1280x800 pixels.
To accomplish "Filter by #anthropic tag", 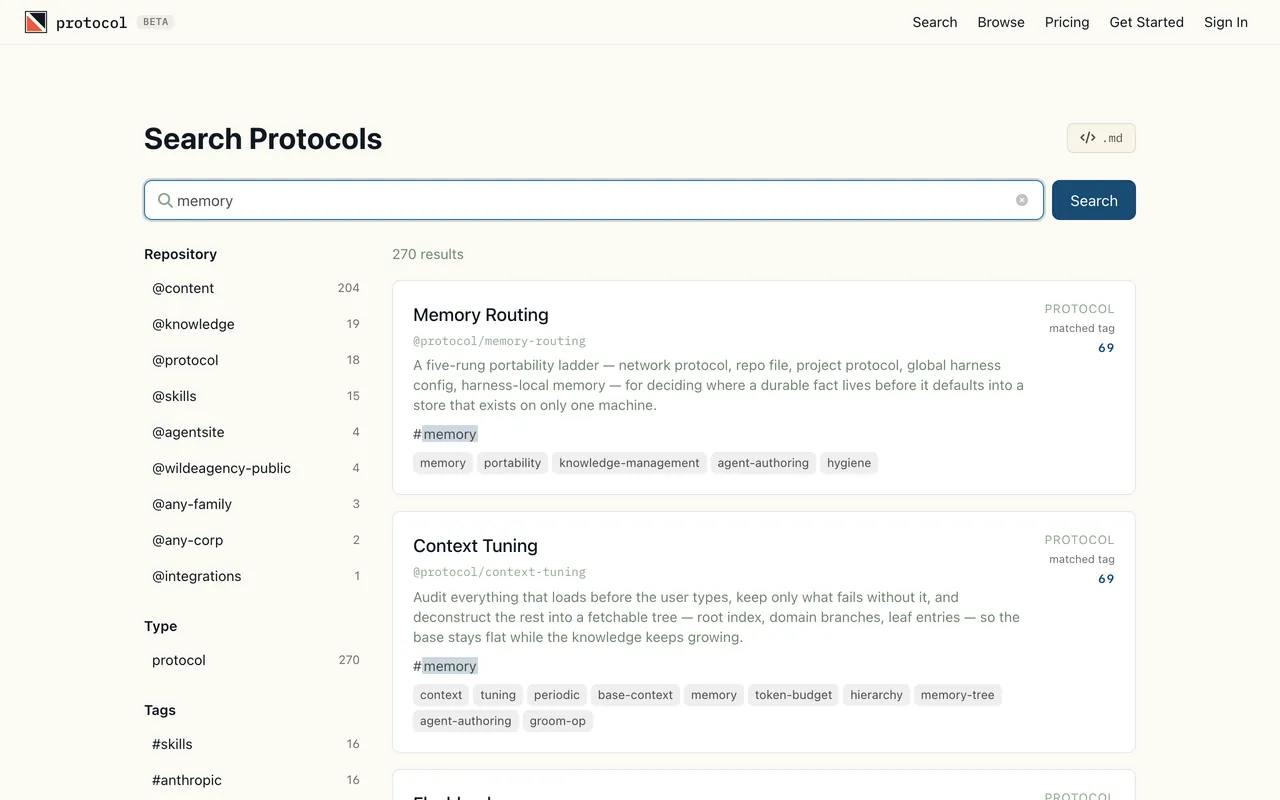I will 255,780.
